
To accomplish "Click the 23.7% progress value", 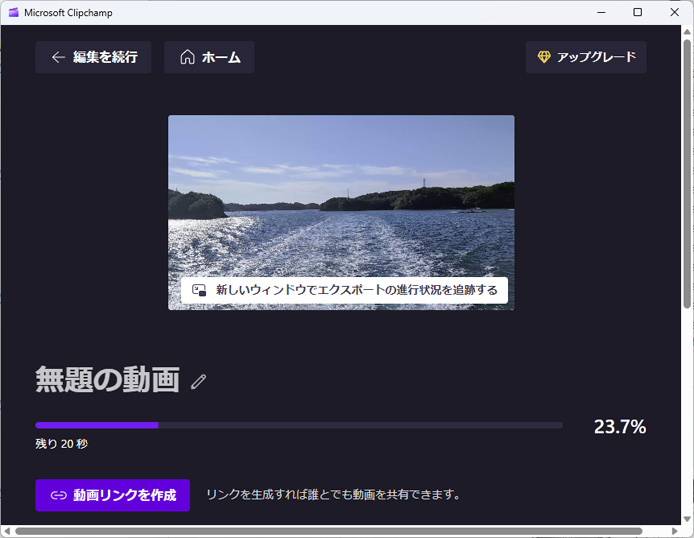I will 620,427.
